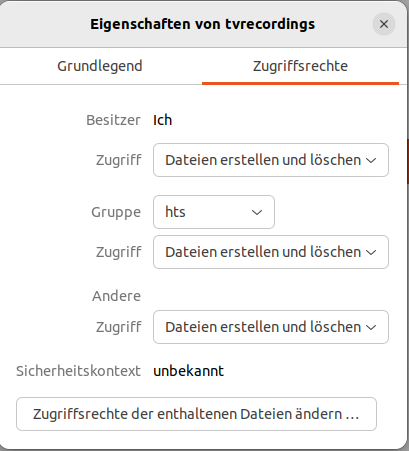Expand the group's Zugriff access dropdown
Viewport: 409px width, 451px height.
point(271,252)
